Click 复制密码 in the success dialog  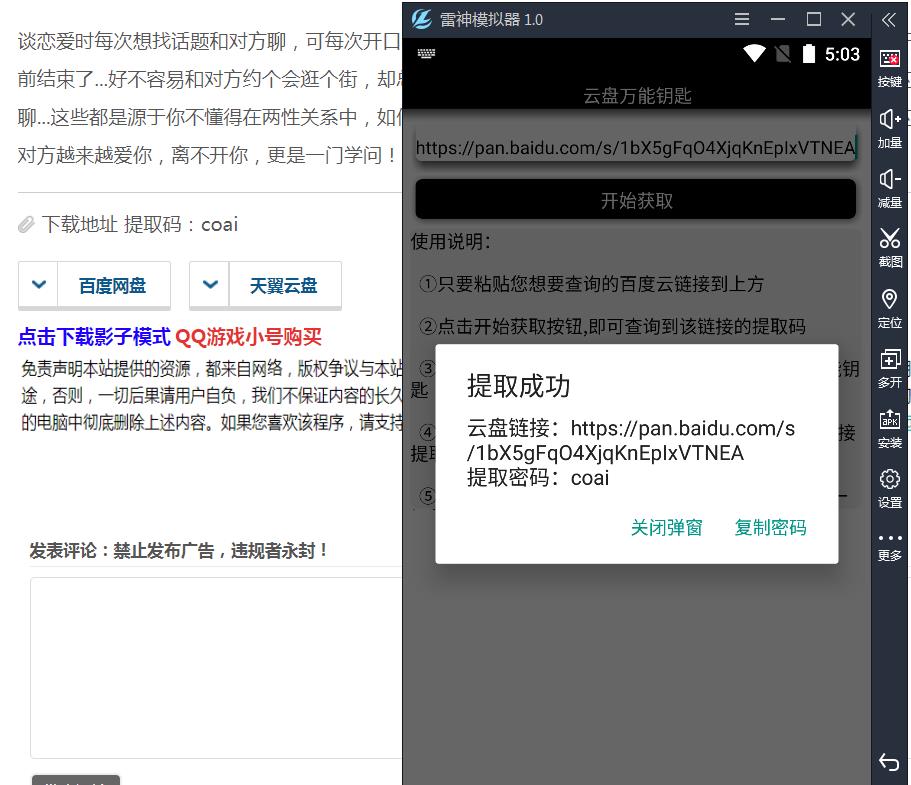pos(770,528)
